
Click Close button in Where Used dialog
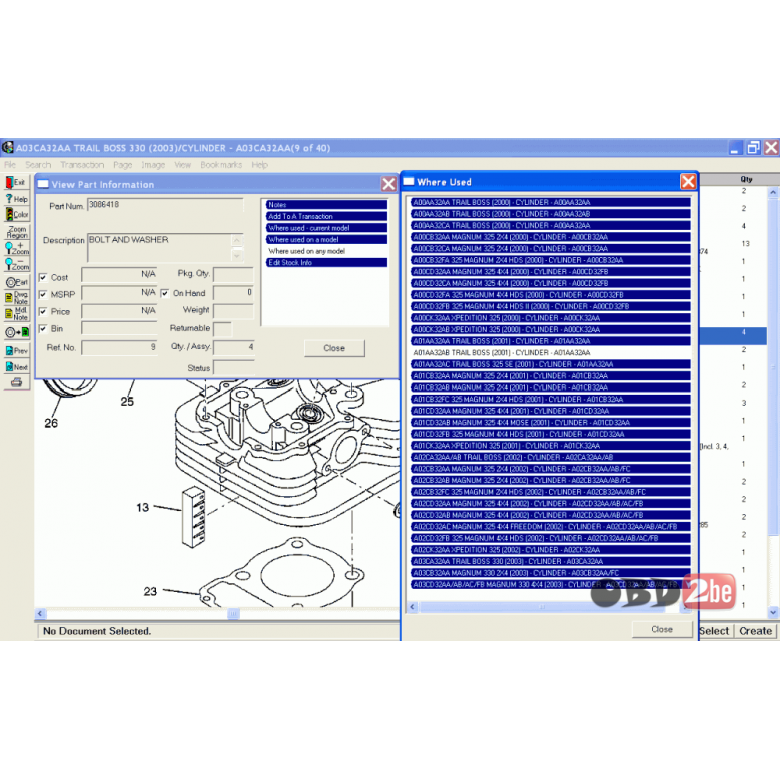click(662, 629)
